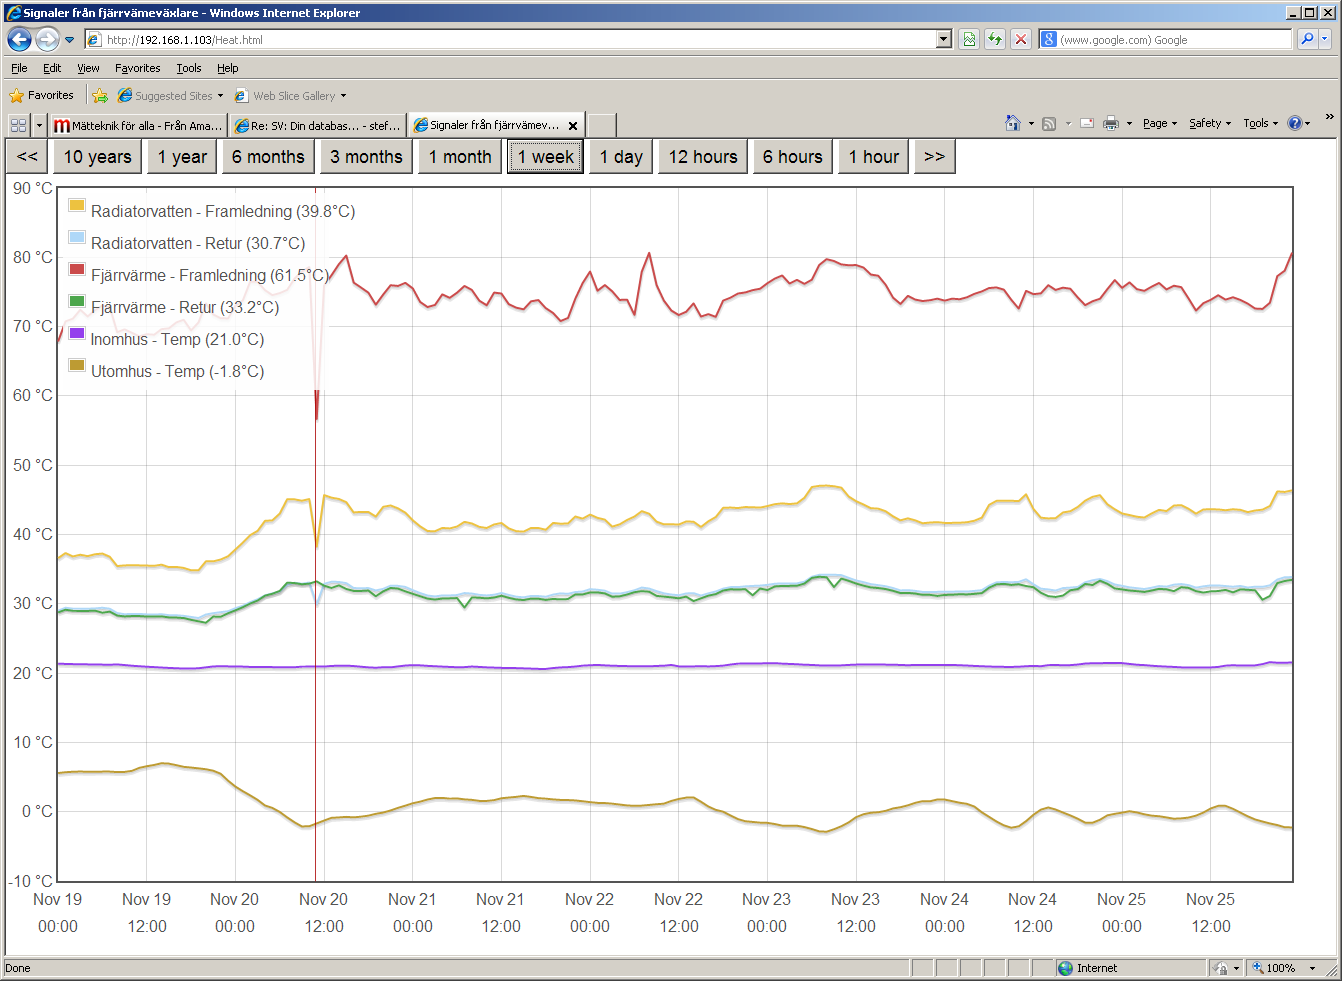Image resolution: width=1342 pixels, height=981 pixels.
Task: Click the browser Back arrow button
Action: click(x=19, y=39)
